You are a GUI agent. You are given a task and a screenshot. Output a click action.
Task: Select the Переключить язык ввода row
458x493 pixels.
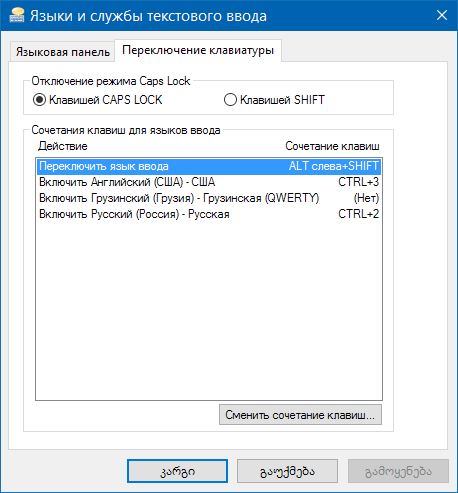209,166
